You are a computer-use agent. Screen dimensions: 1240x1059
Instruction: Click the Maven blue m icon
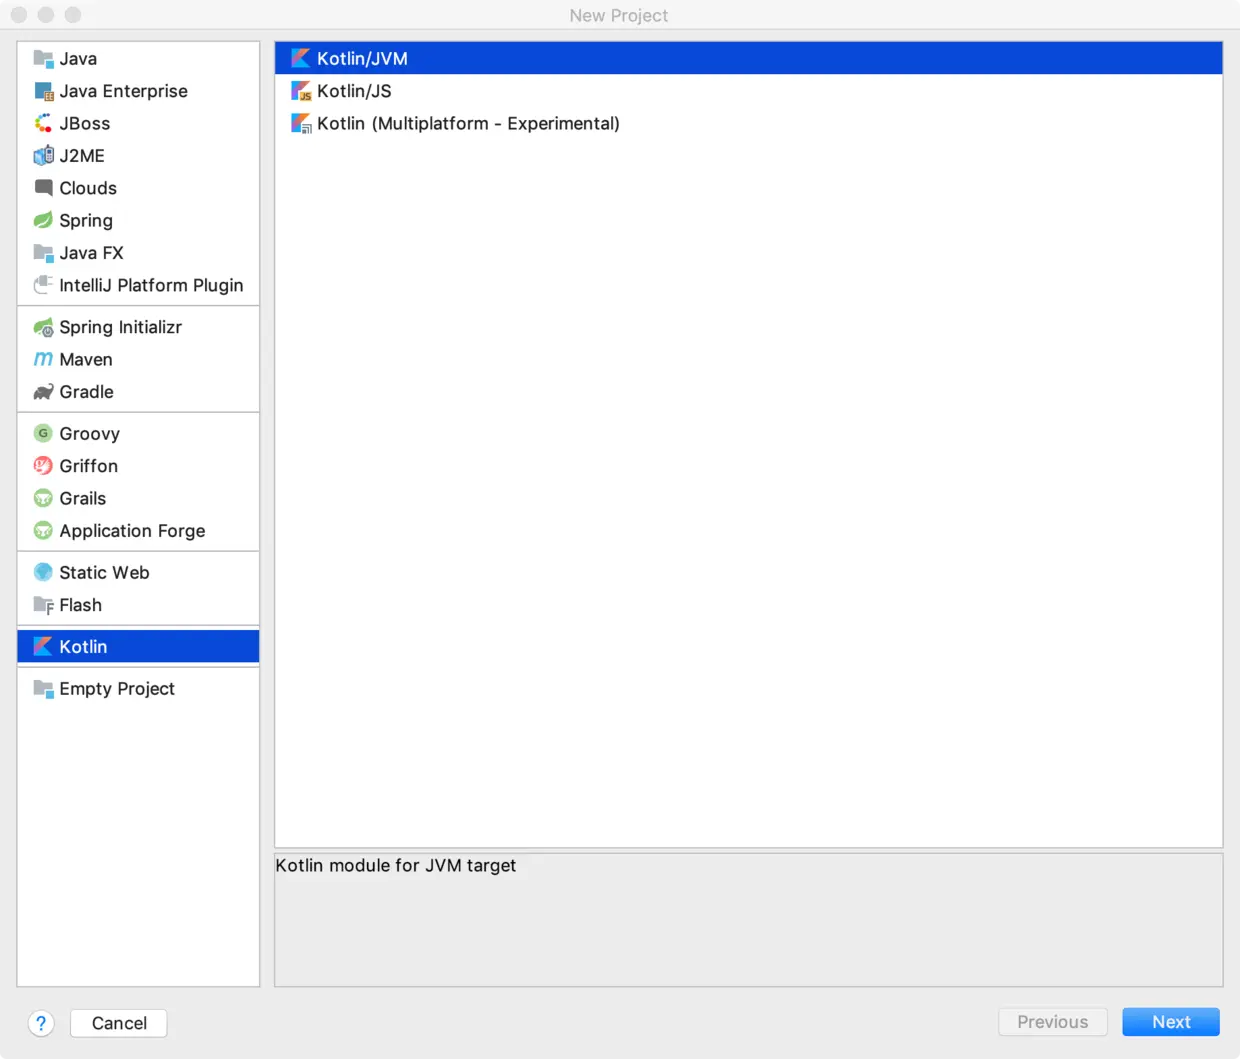pyautogui.click(x=43, y=359)
